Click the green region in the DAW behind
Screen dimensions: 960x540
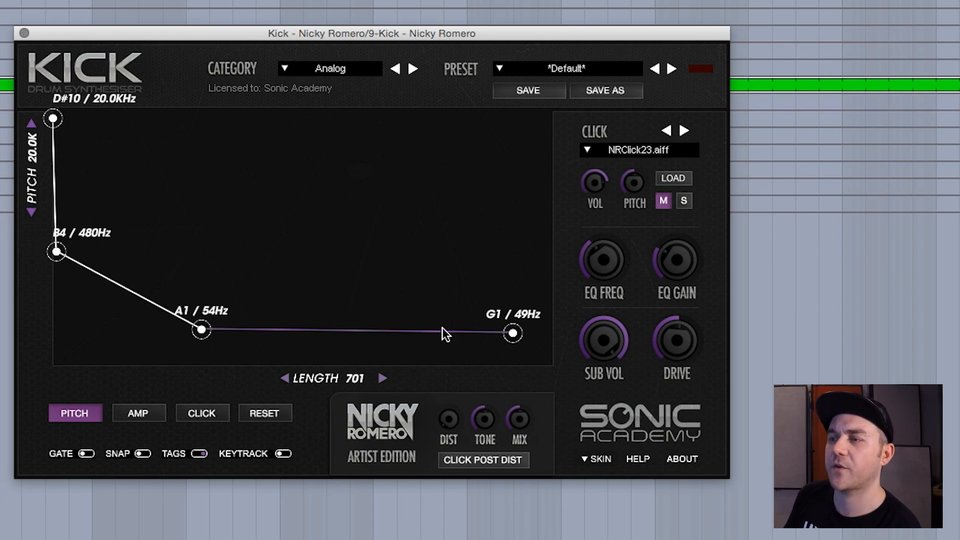pos(845,84)
